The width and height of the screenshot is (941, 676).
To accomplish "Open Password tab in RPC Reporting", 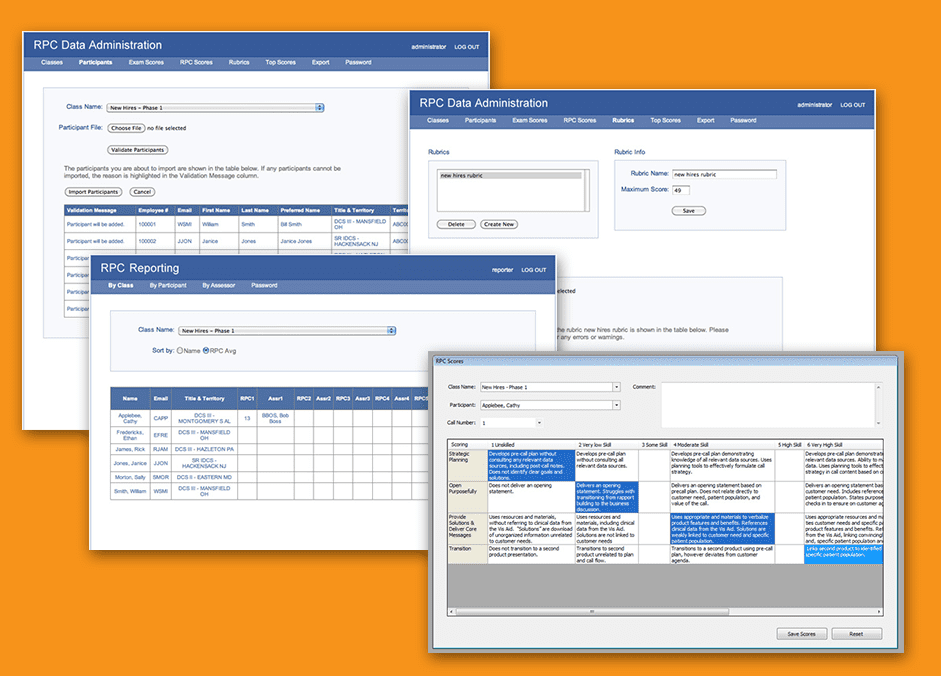I will click(264, 286).
